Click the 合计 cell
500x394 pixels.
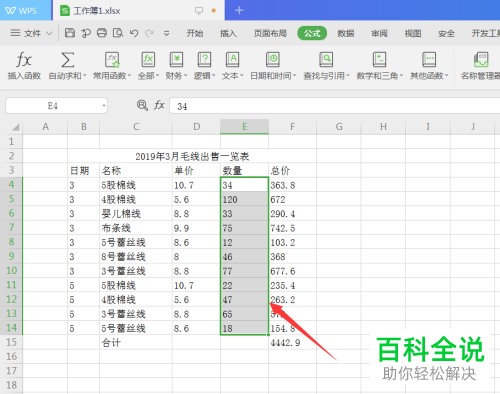point(136,342)
